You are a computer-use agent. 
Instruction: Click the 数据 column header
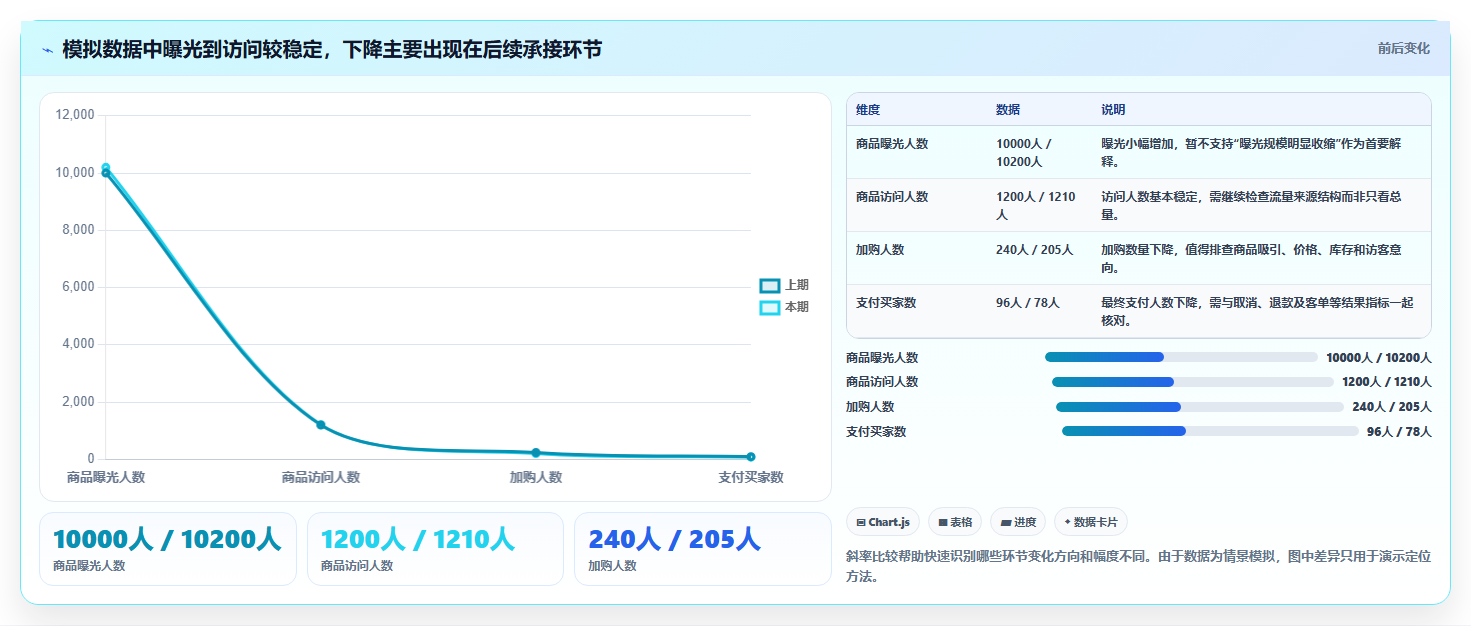(1008, 110)
